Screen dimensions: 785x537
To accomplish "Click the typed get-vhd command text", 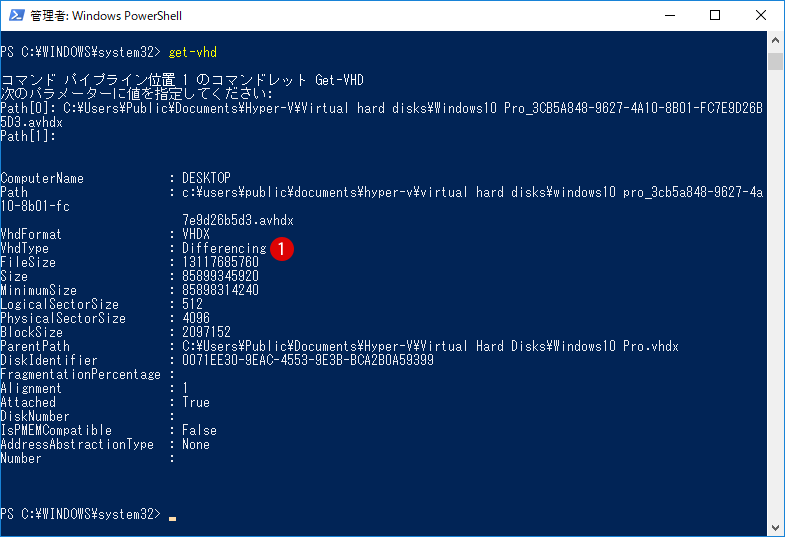I will (x=193, y=52).
